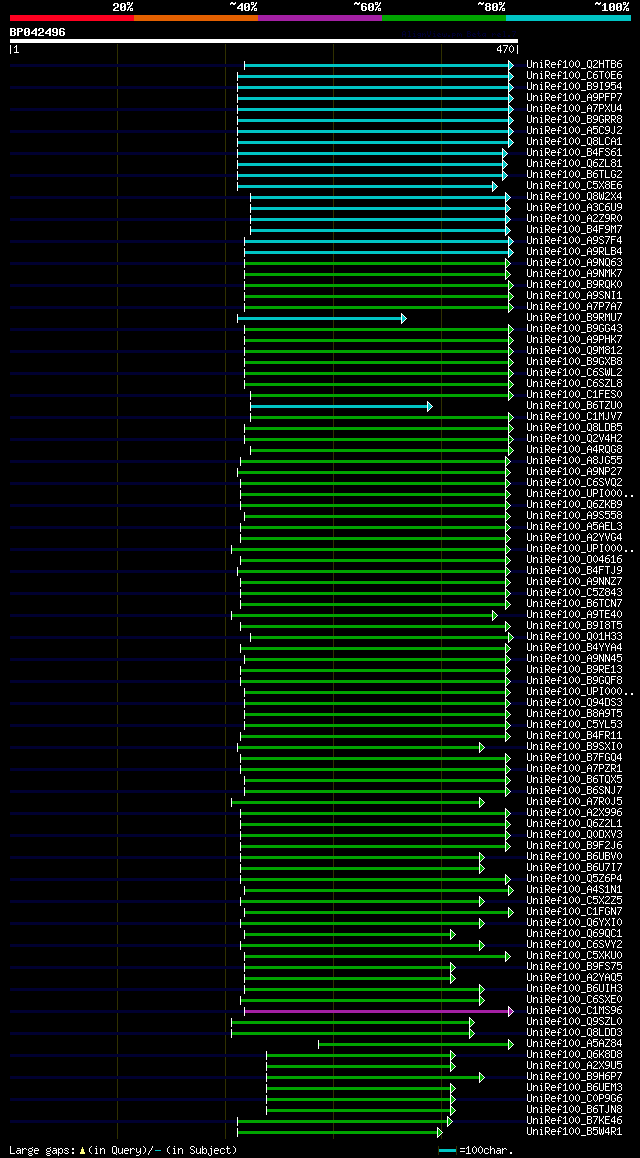Select the UniRef100_B9SXI0 label
This screenshot has width=640, height=1158.
(574, 747)
